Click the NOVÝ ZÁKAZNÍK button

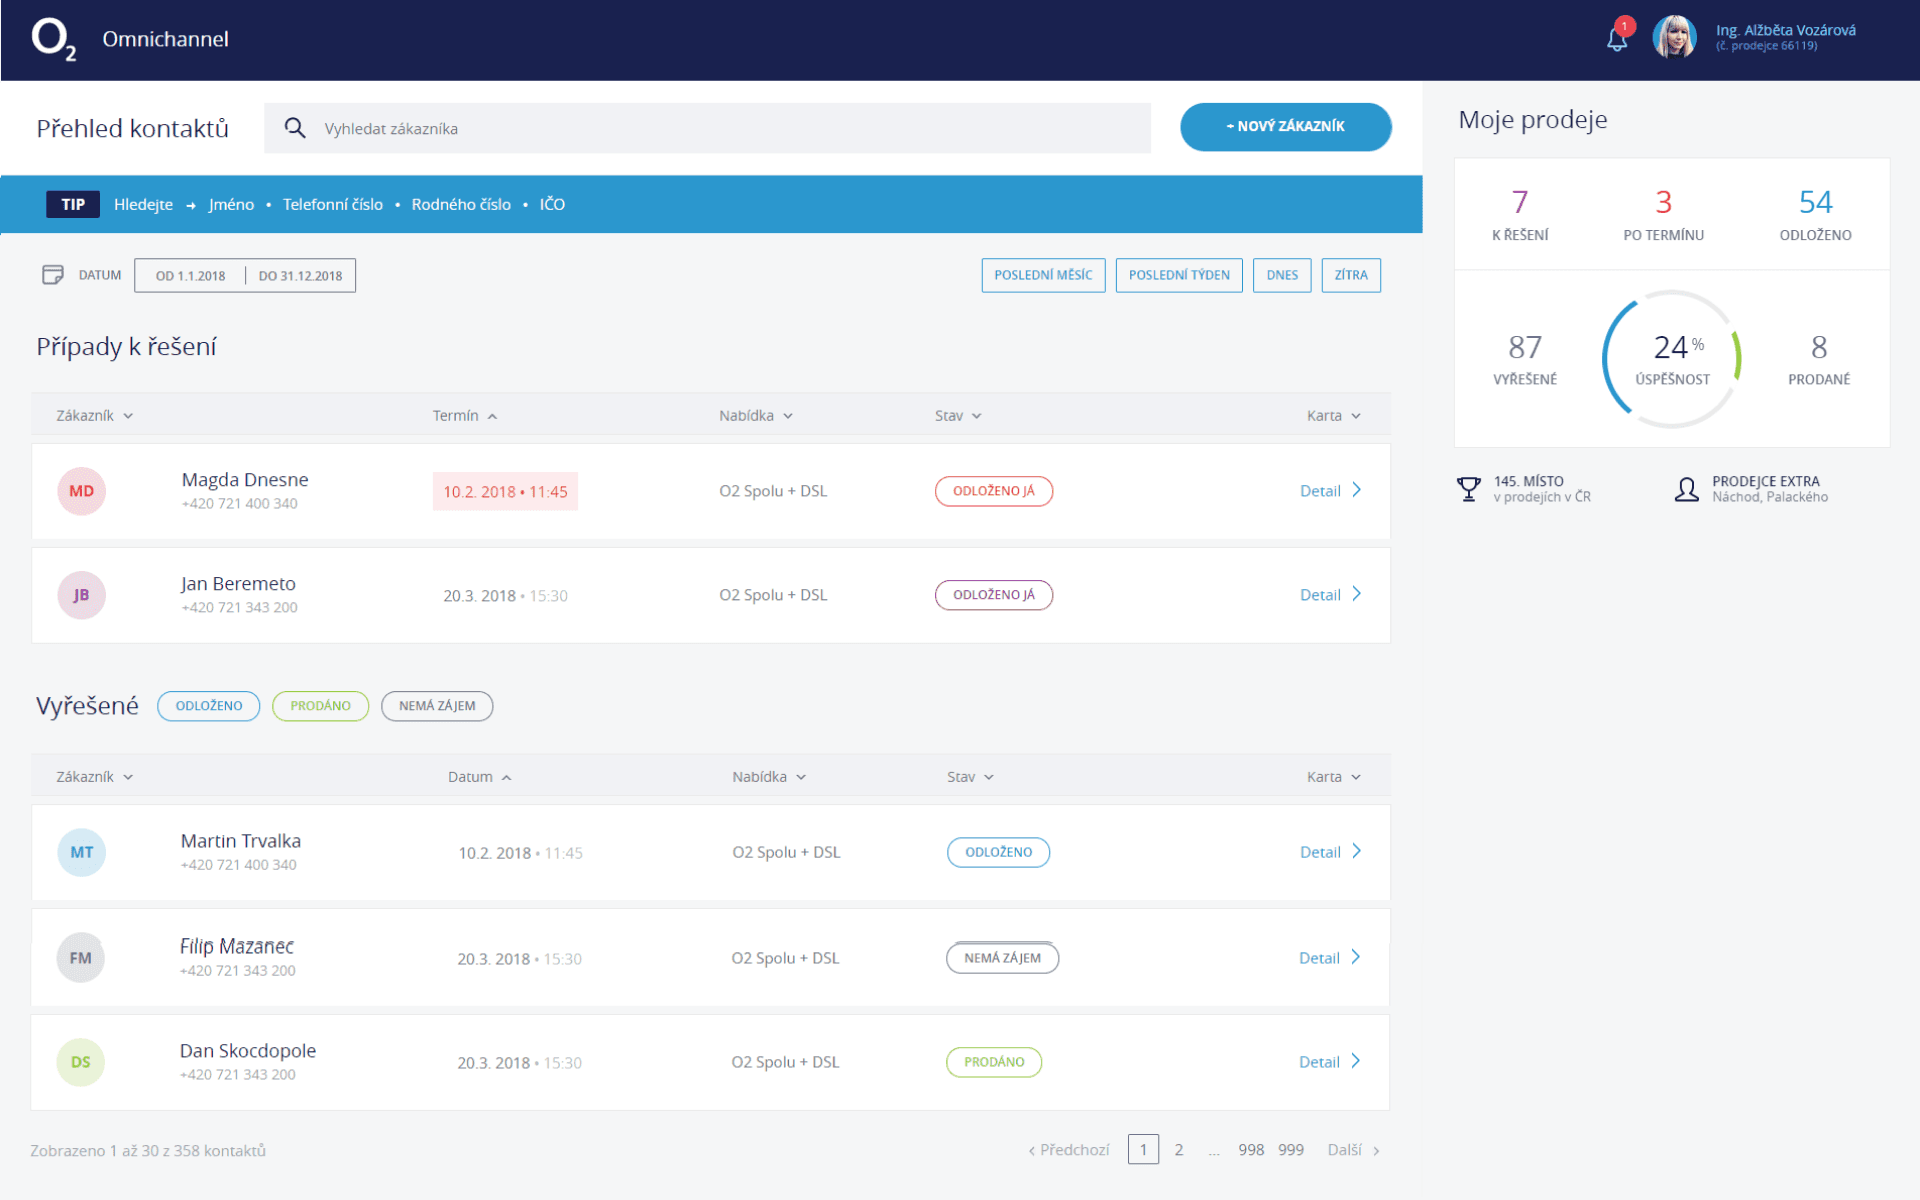(x=1285, y=127)
